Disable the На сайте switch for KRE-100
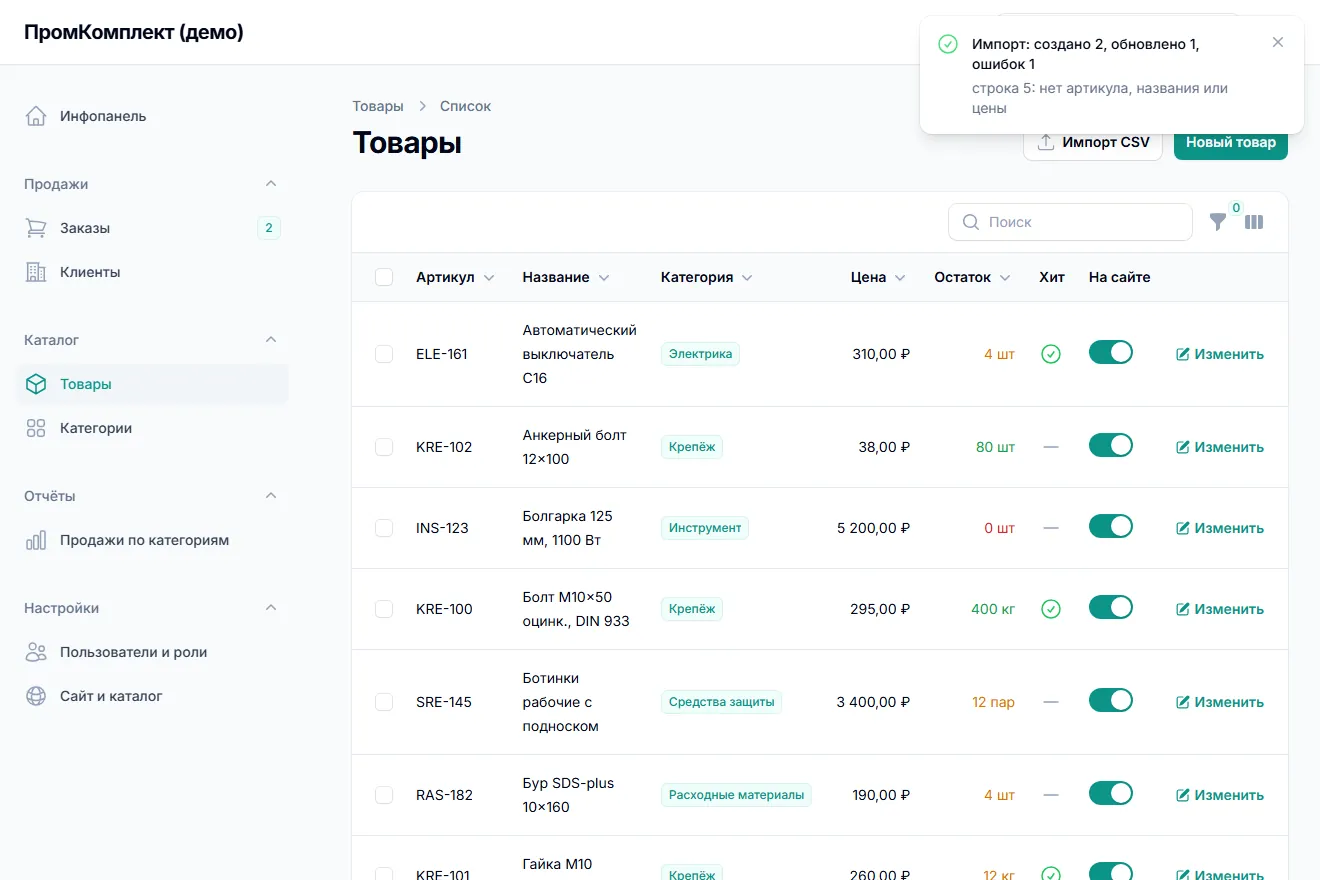1320x880 pixels. (1111, 607)
